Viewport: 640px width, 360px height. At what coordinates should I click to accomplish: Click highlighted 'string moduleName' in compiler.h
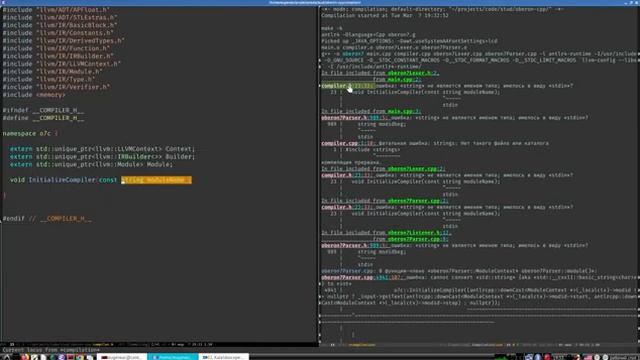156,180
